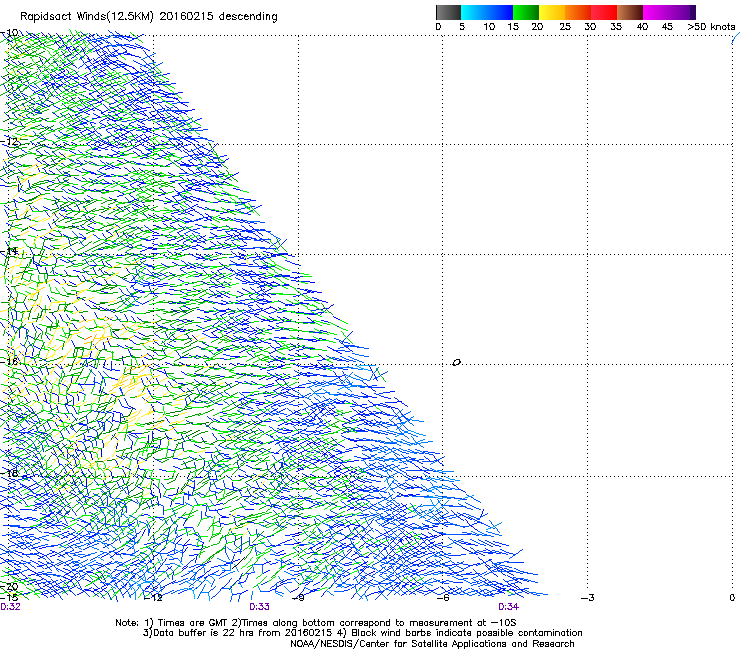Click the longitude axis label '-12' along bottom
The image size is (740, 650).
(153, 598)
